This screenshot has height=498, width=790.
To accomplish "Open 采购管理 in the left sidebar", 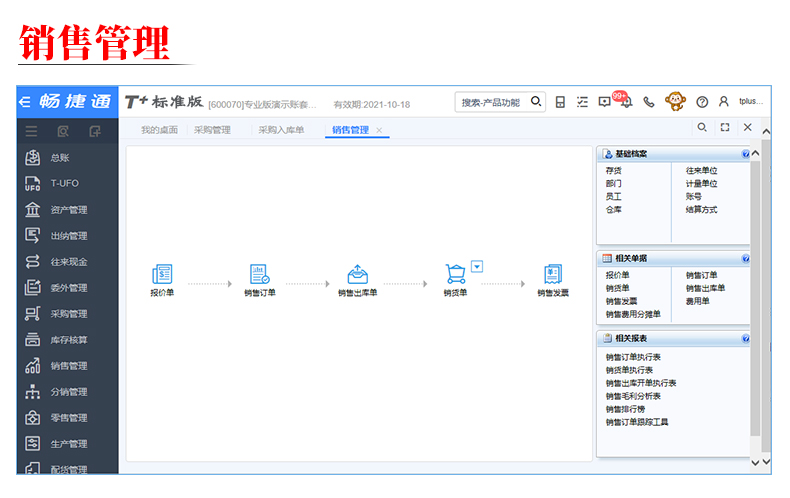I will click(x=68, y=314).
